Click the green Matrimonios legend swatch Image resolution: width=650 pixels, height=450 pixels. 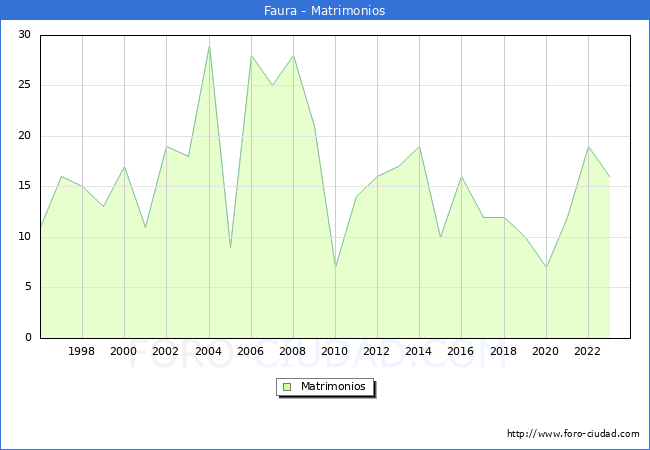(x=287, y=387)
